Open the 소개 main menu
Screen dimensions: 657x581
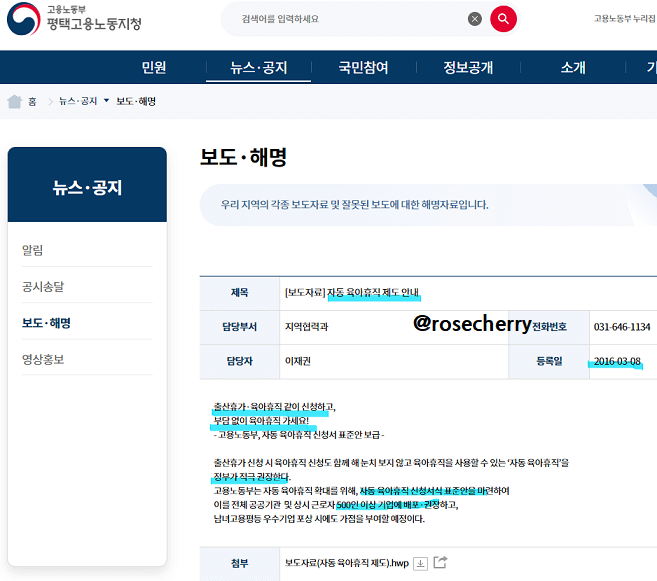click(573, 67)
